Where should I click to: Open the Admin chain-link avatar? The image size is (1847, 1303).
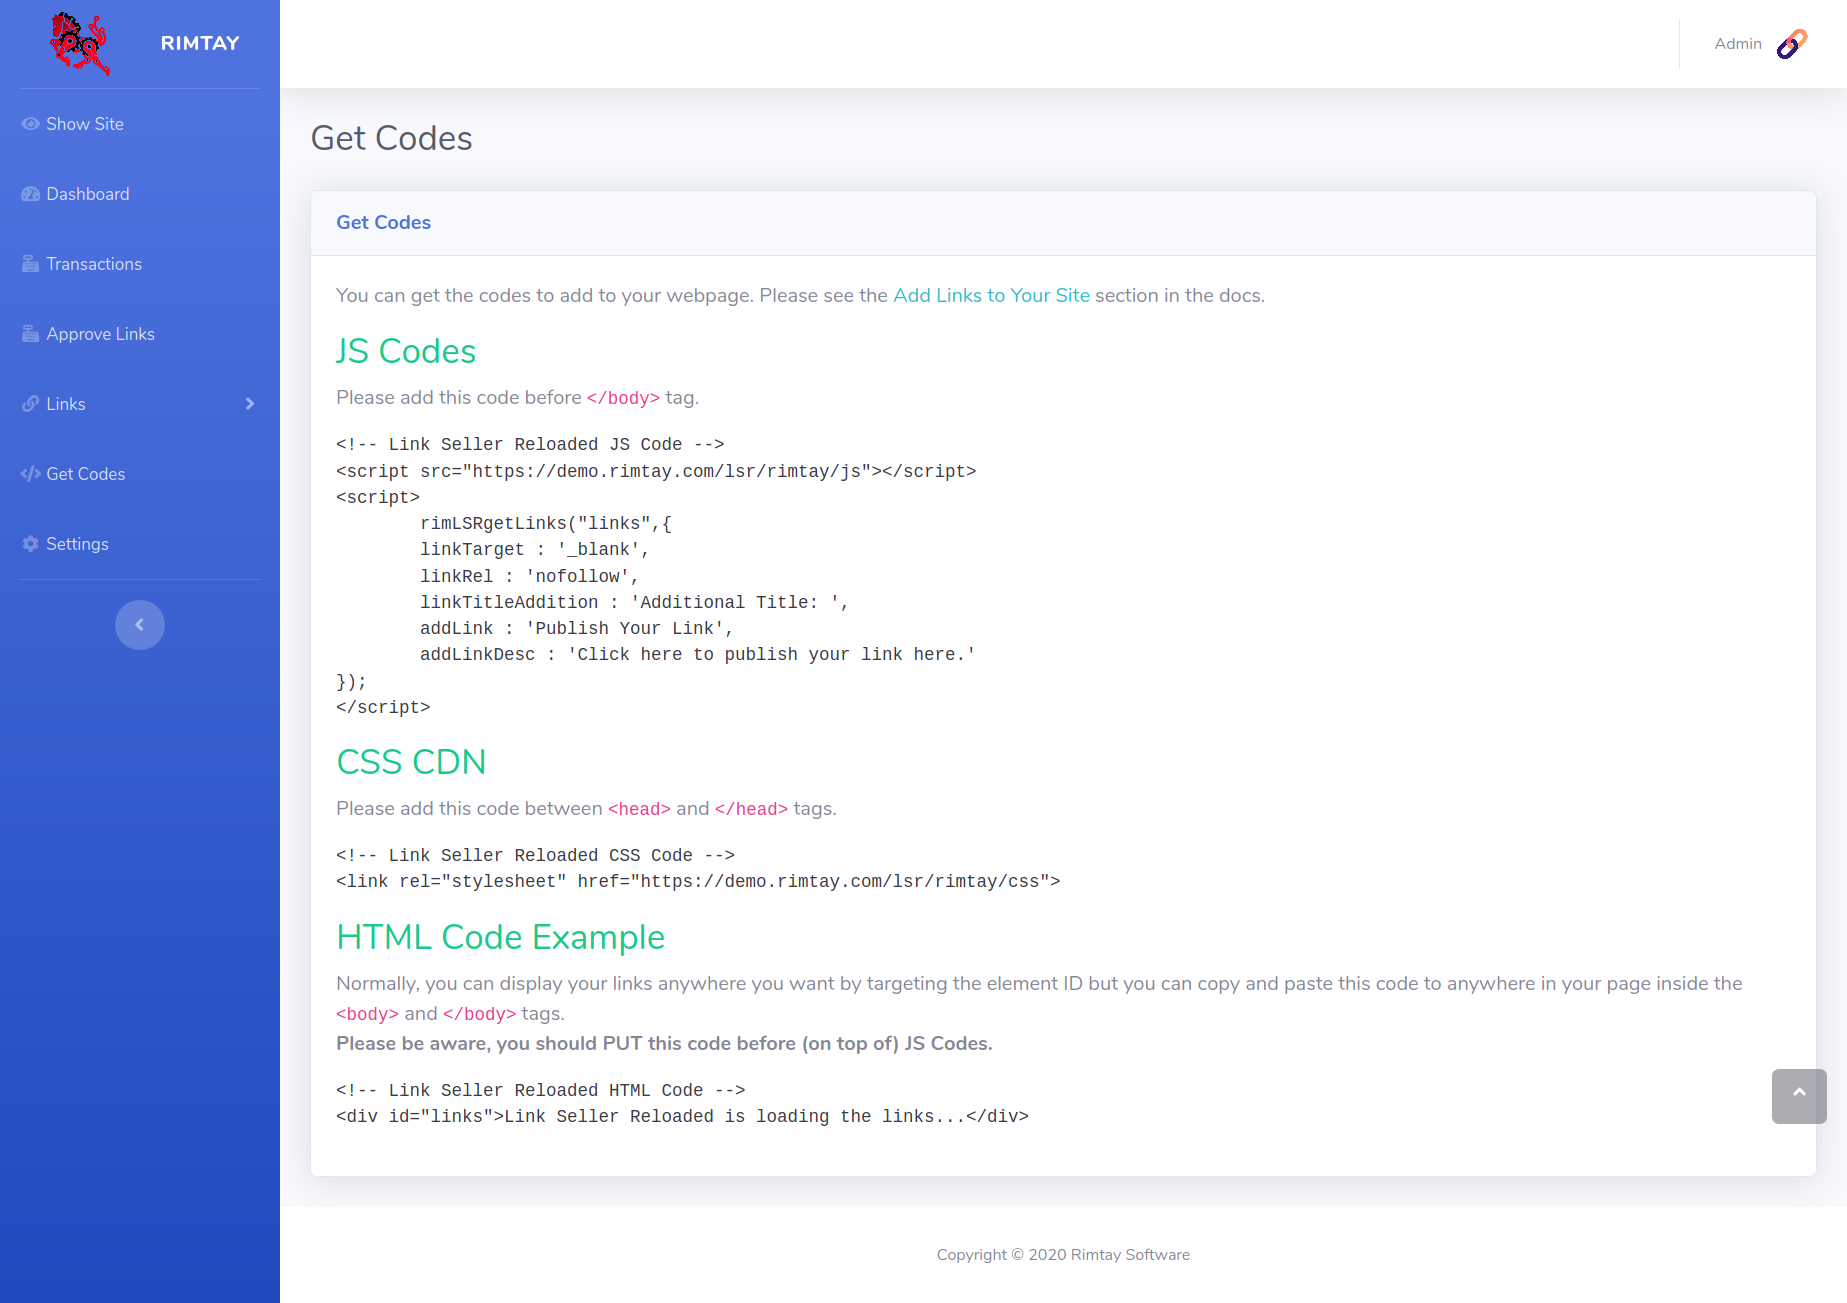tap(1791, 44)
